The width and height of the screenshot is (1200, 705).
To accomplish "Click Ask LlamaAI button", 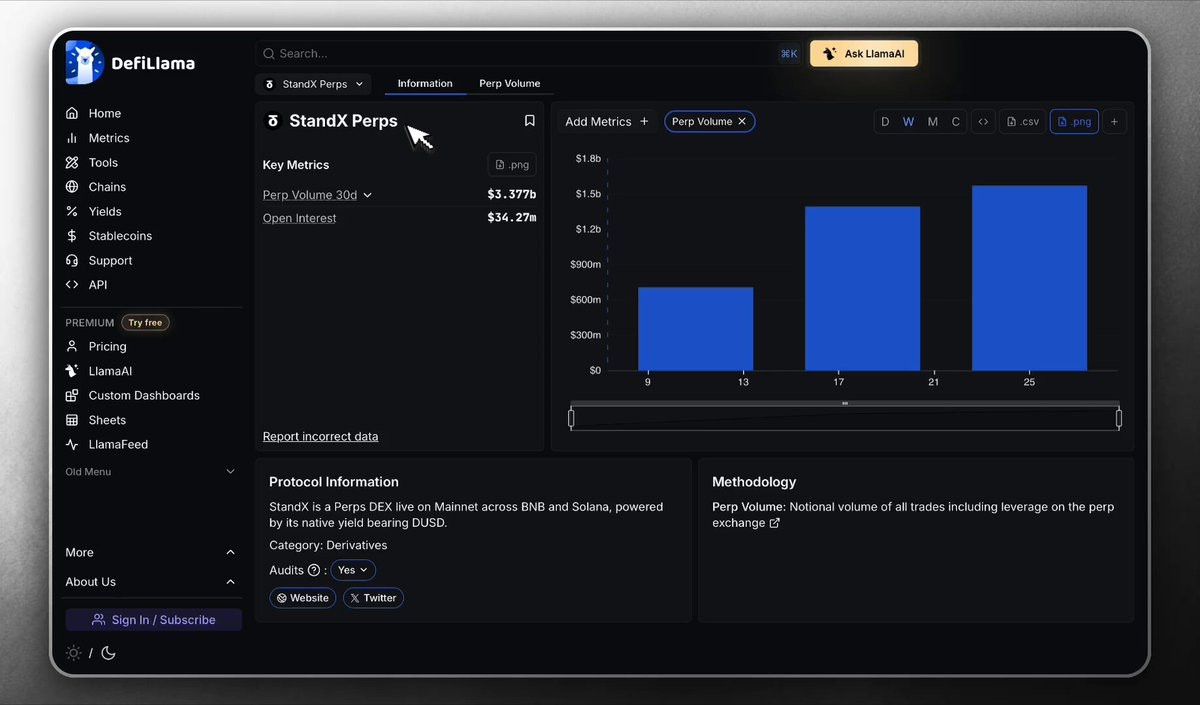I will (x=864, y=54).
